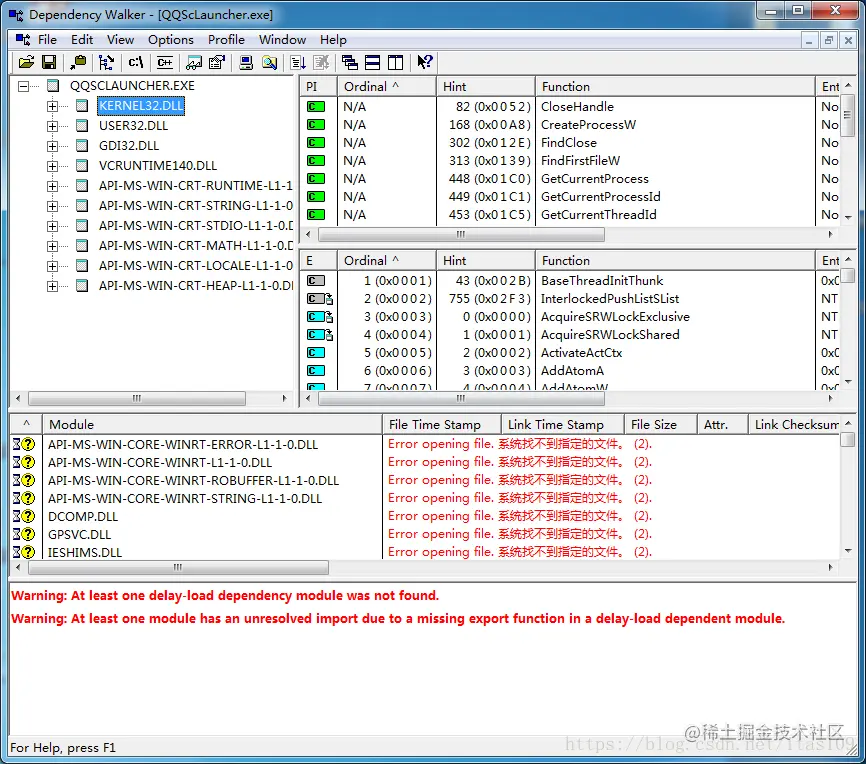Viewport: 866px width, 764px height.
Task: Expand the VCRUNTIME140.DLL tree node
Action: [x=52, y=166]
